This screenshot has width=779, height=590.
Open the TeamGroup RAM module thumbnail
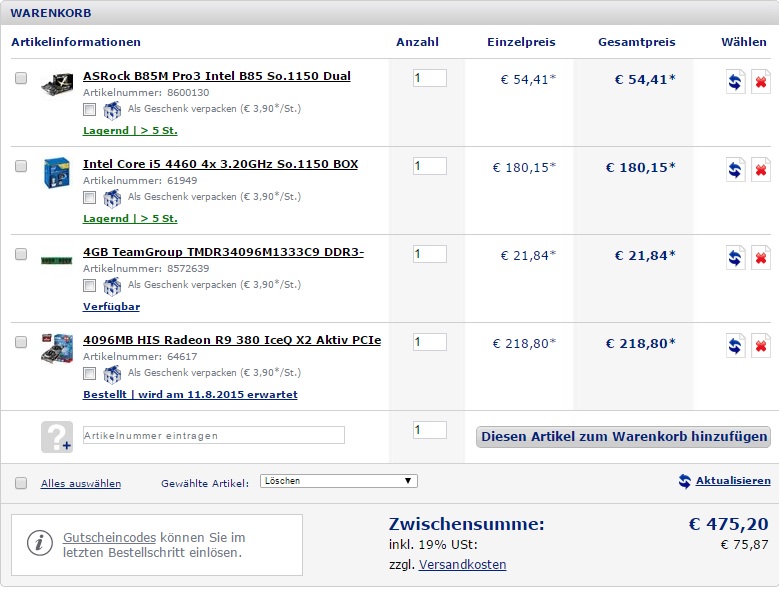coord(57,260)
